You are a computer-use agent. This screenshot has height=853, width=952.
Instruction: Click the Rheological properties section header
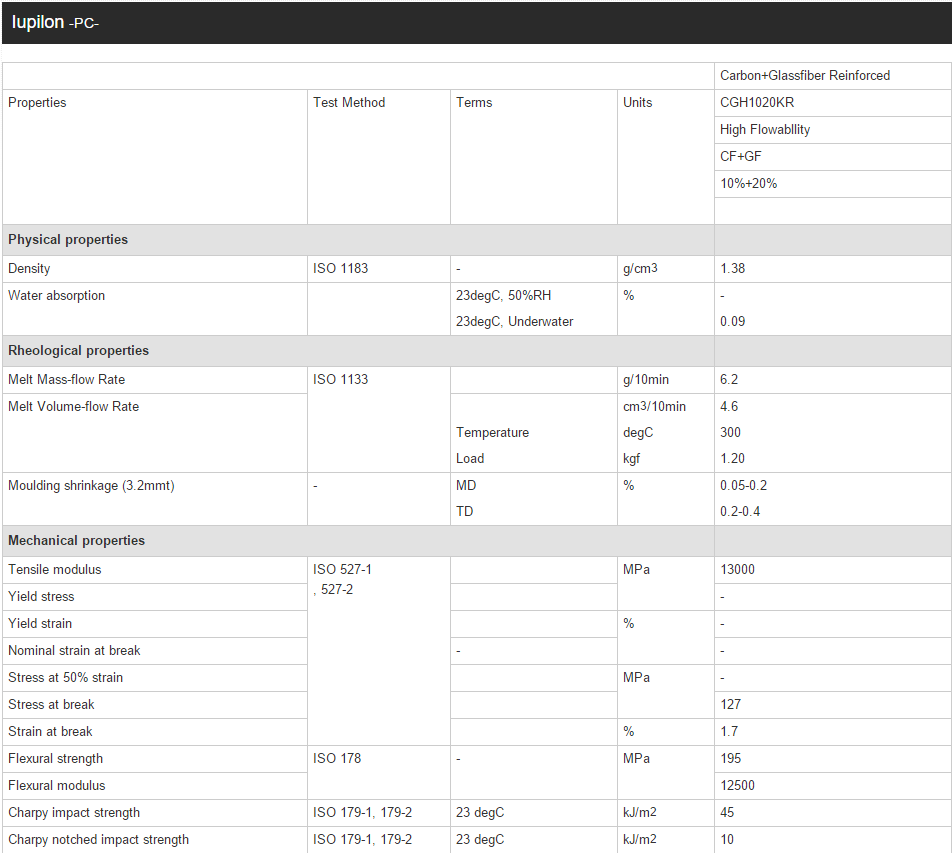click(x=78, y=351)
